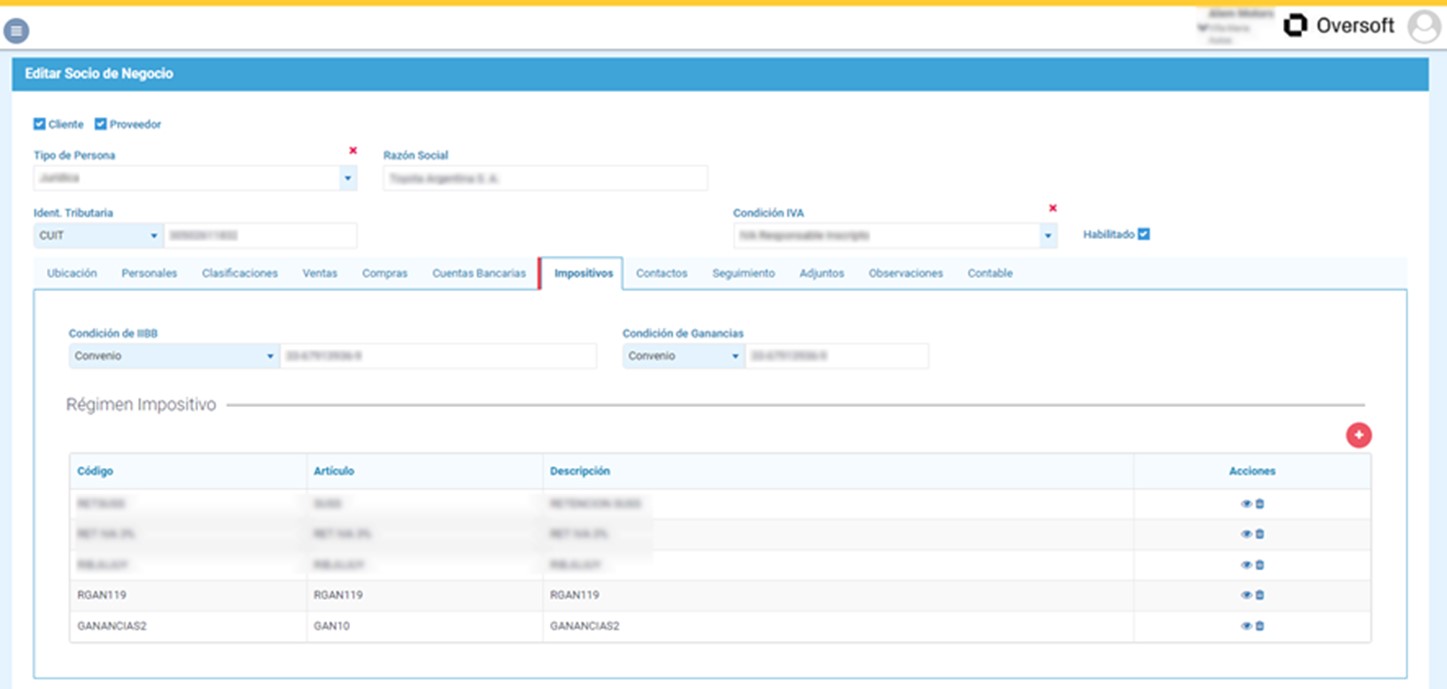Viewport: 1447px width, 689px height.
Task: View details of the RGAN119 row
Action: [1246, 595]
